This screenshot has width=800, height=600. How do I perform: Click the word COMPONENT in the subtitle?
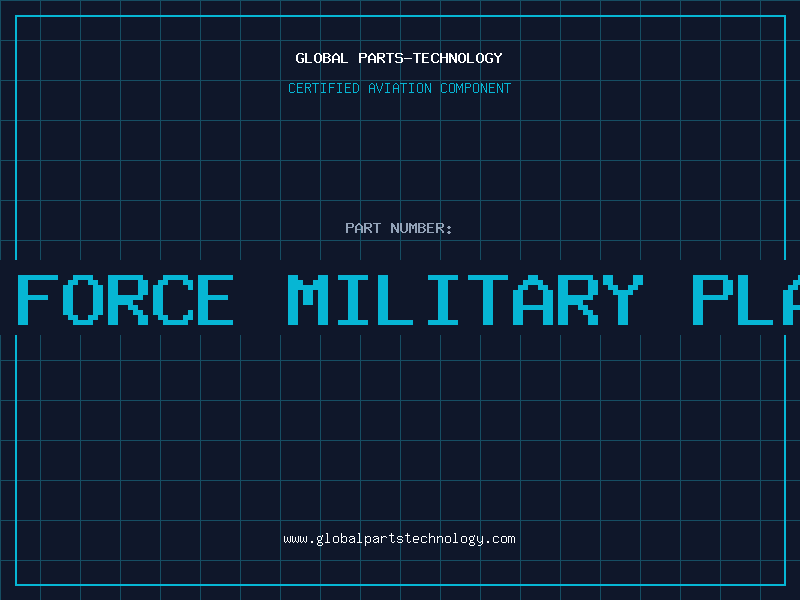(x=476, y=89)
